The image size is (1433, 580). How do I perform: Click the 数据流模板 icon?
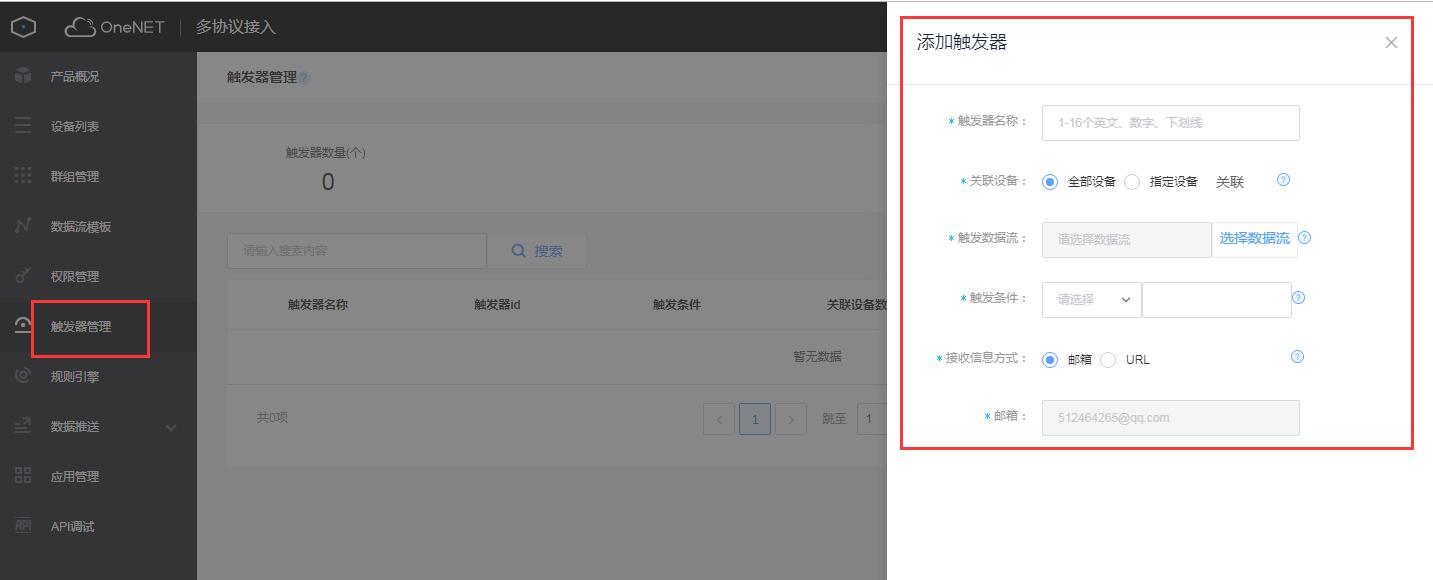click(23, 226)
